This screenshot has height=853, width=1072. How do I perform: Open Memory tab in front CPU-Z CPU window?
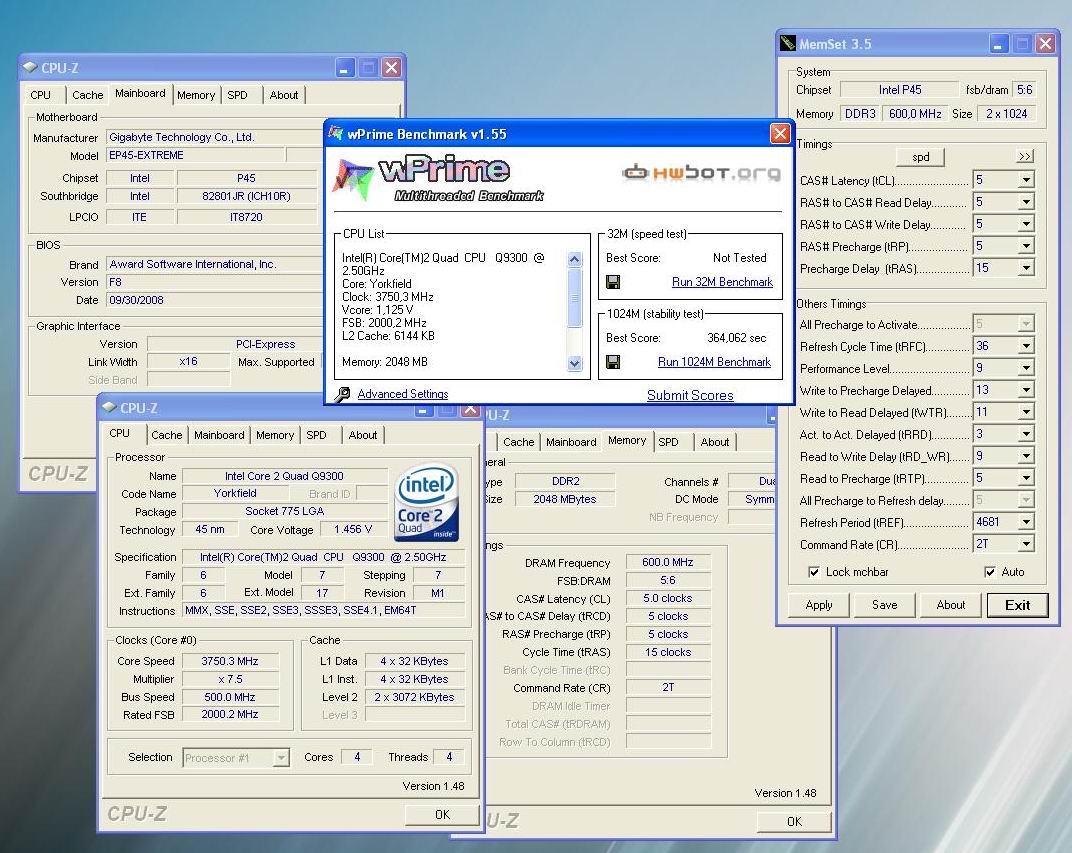tap(275, 435)
